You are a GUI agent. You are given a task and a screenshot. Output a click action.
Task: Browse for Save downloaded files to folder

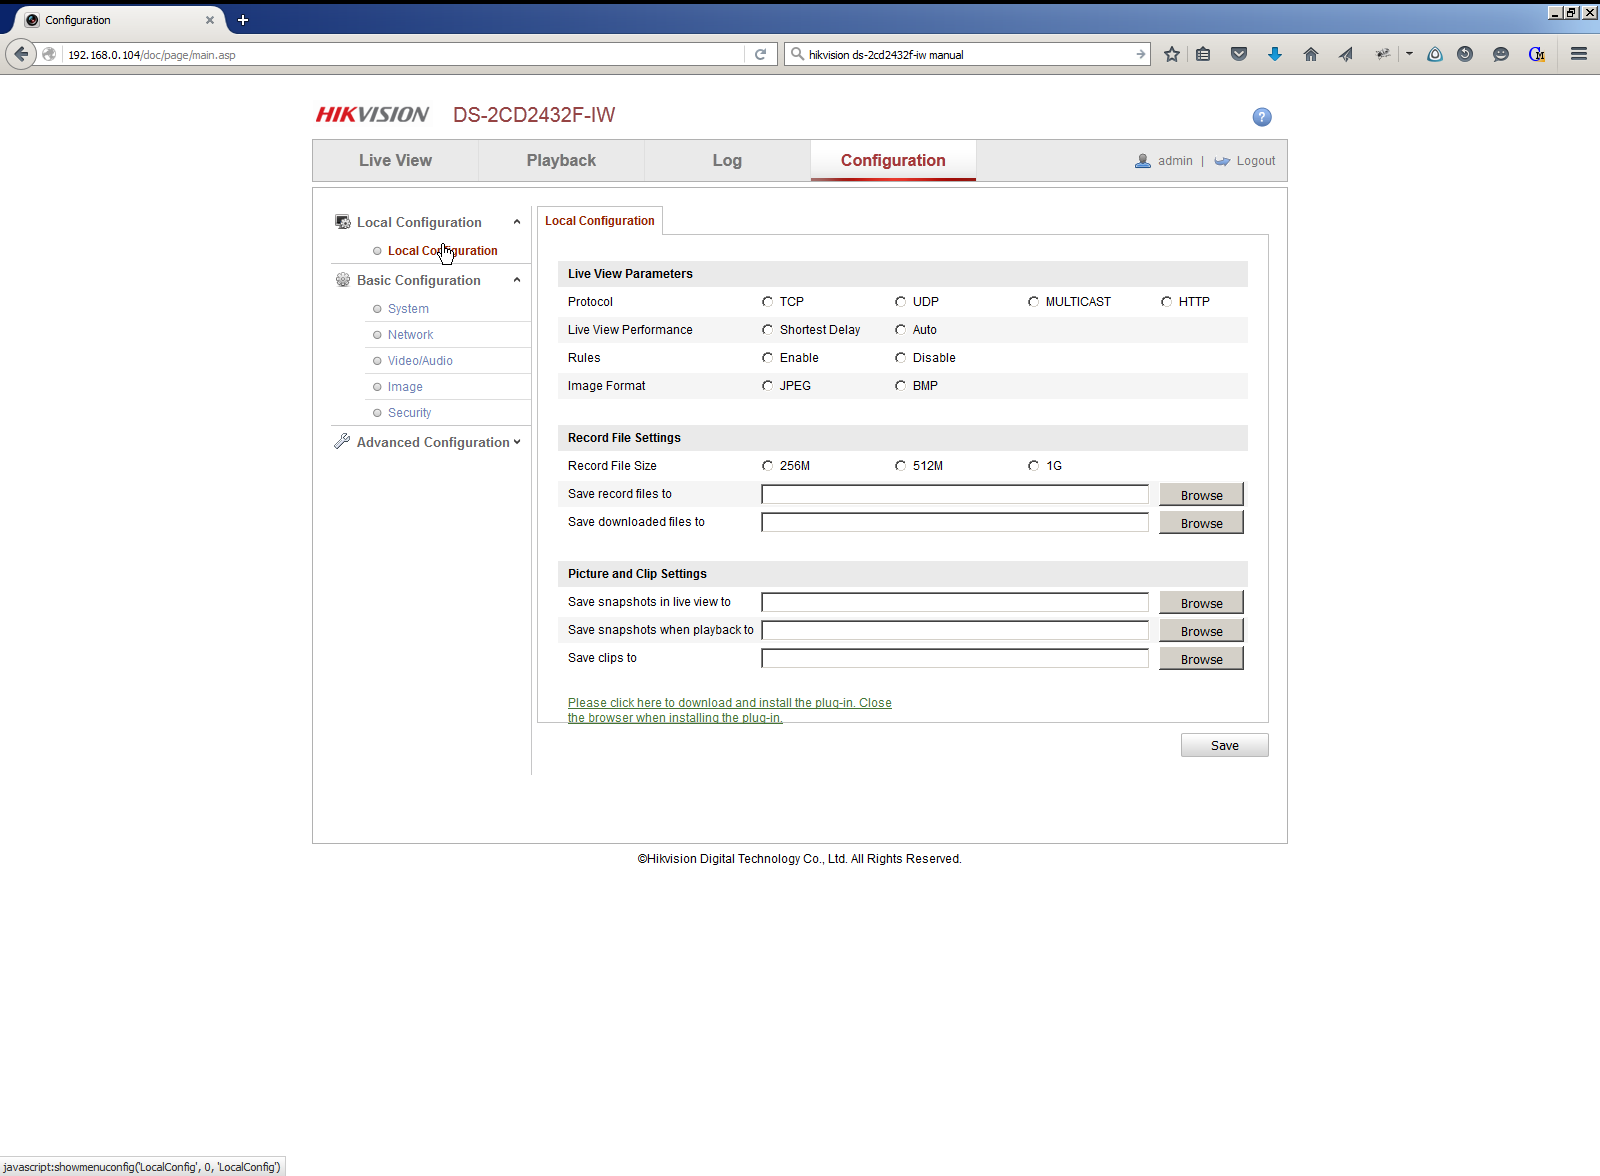pyautogui.click(x=1201, y=522)
